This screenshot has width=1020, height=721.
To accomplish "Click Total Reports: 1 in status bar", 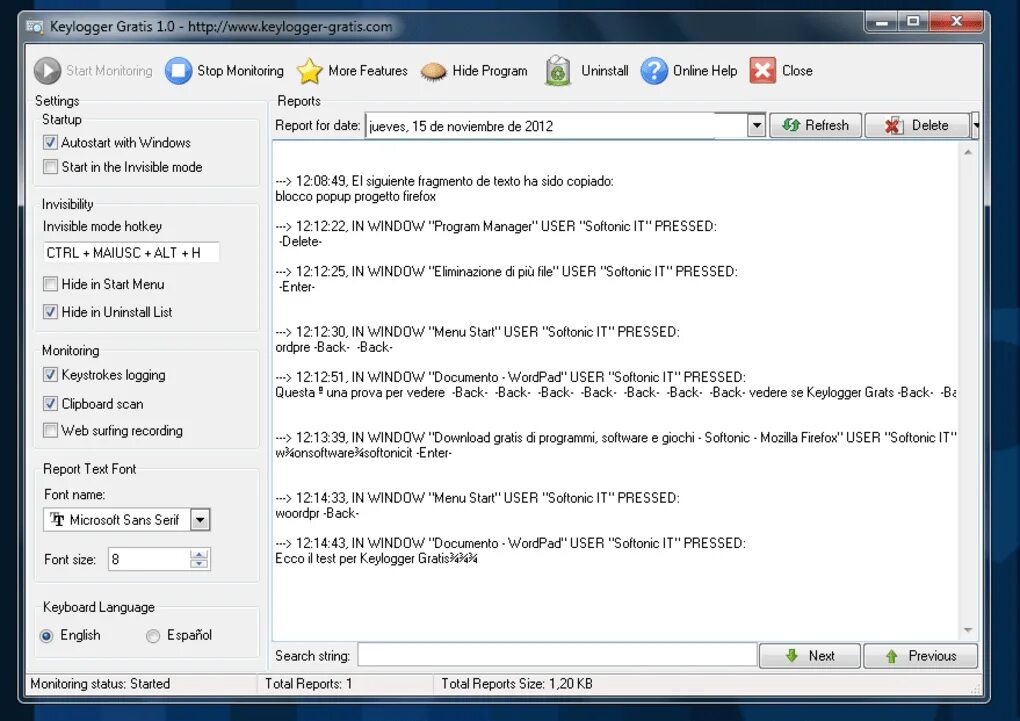I will coord(308,683).
